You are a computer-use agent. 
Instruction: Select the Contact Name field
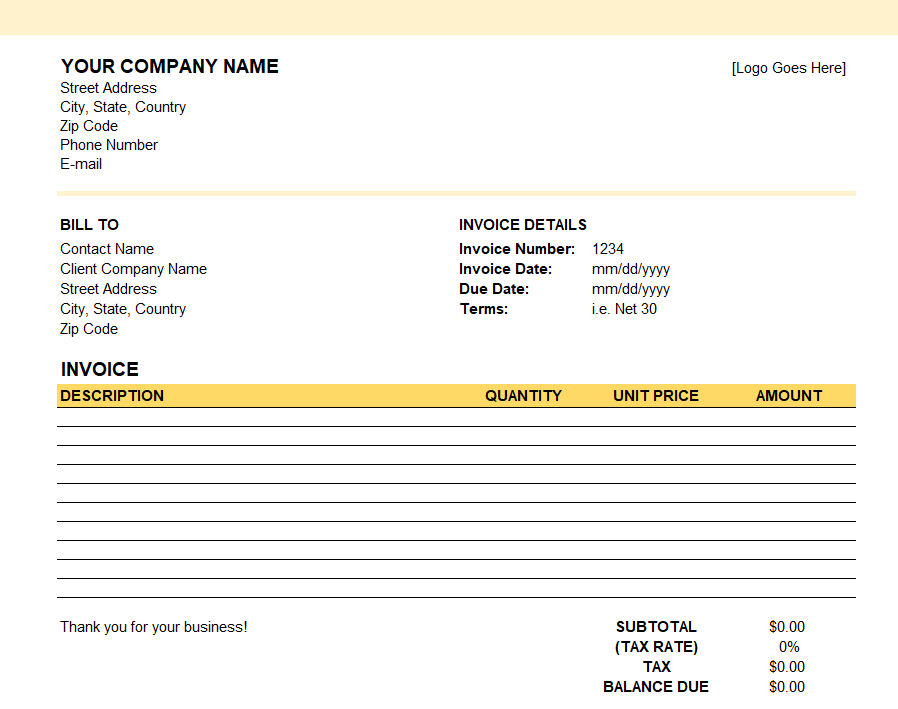pyautogui.click(x=107, y=248)
